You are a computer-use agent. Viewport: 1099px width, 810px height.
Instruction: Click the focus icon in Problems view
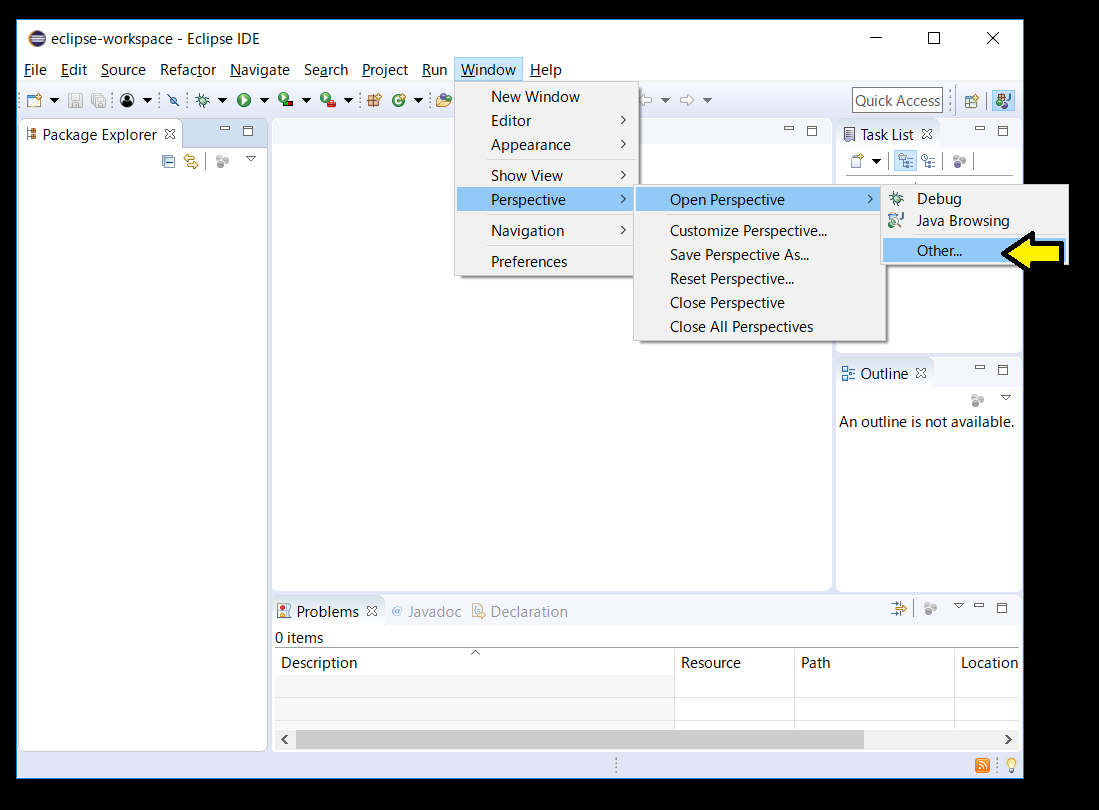[x=931, y=609]
